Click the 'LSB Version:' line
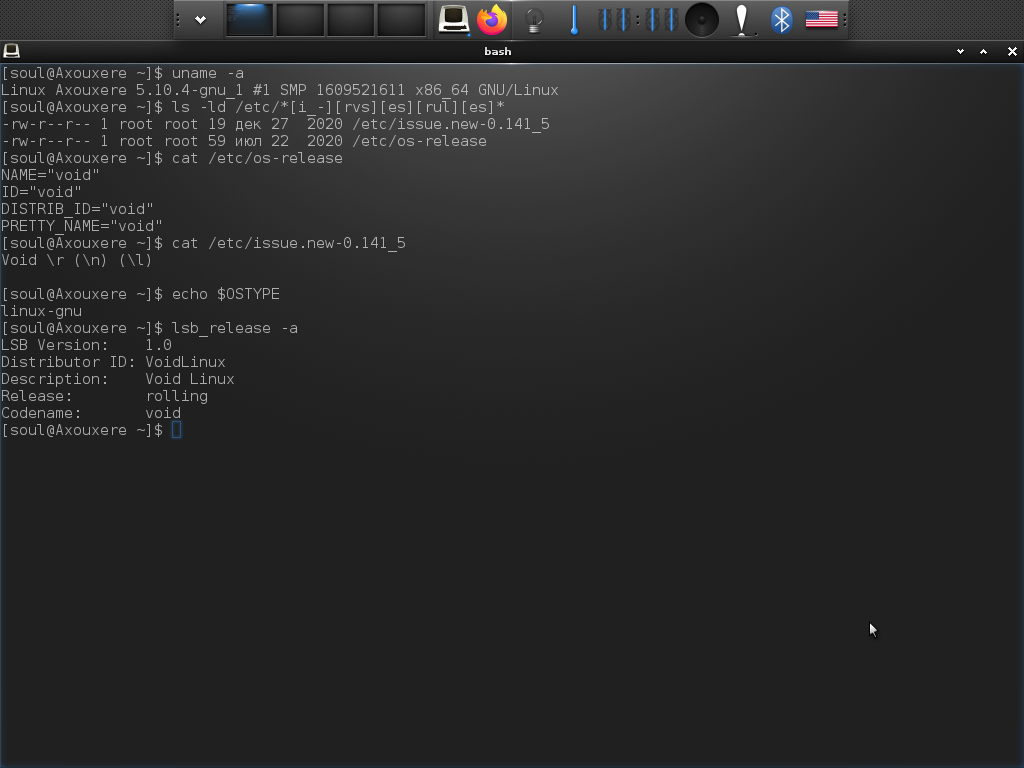Screen dimensions: 1024x768 pos(87,345)
